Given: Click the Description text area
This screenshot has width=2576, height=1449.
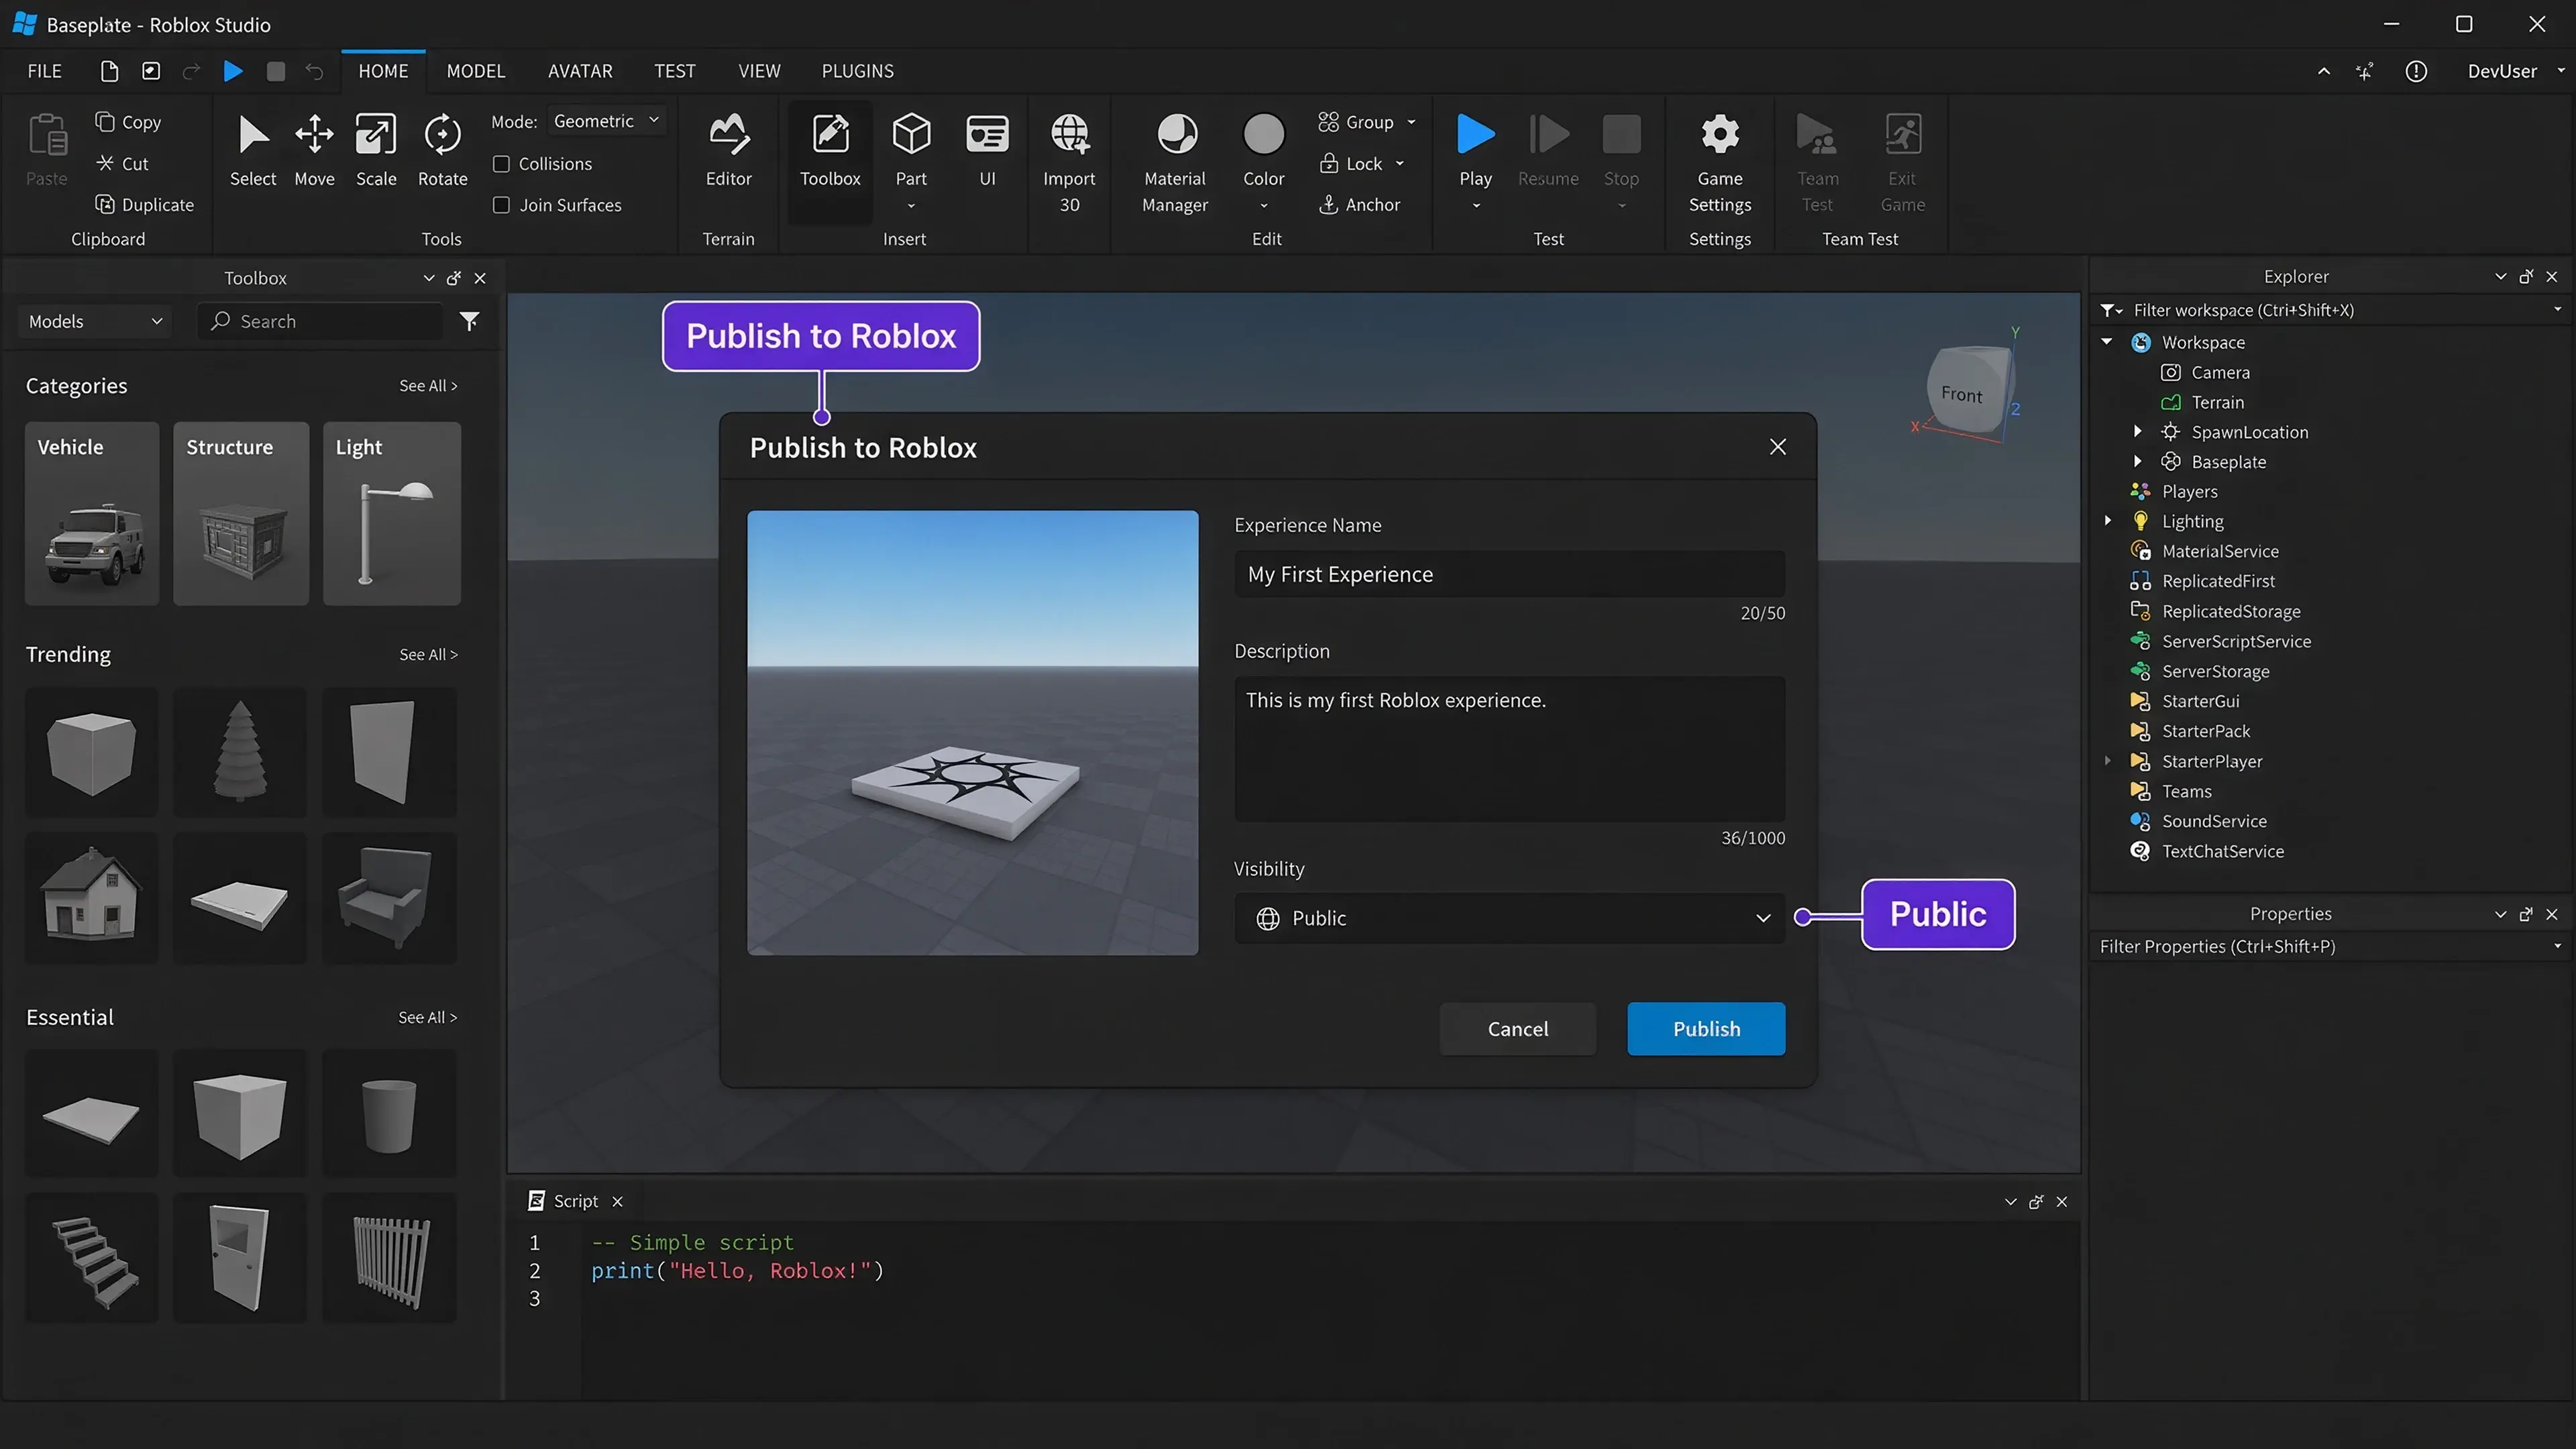Looking at the screenshot, I should click(x=1509, y=749).
